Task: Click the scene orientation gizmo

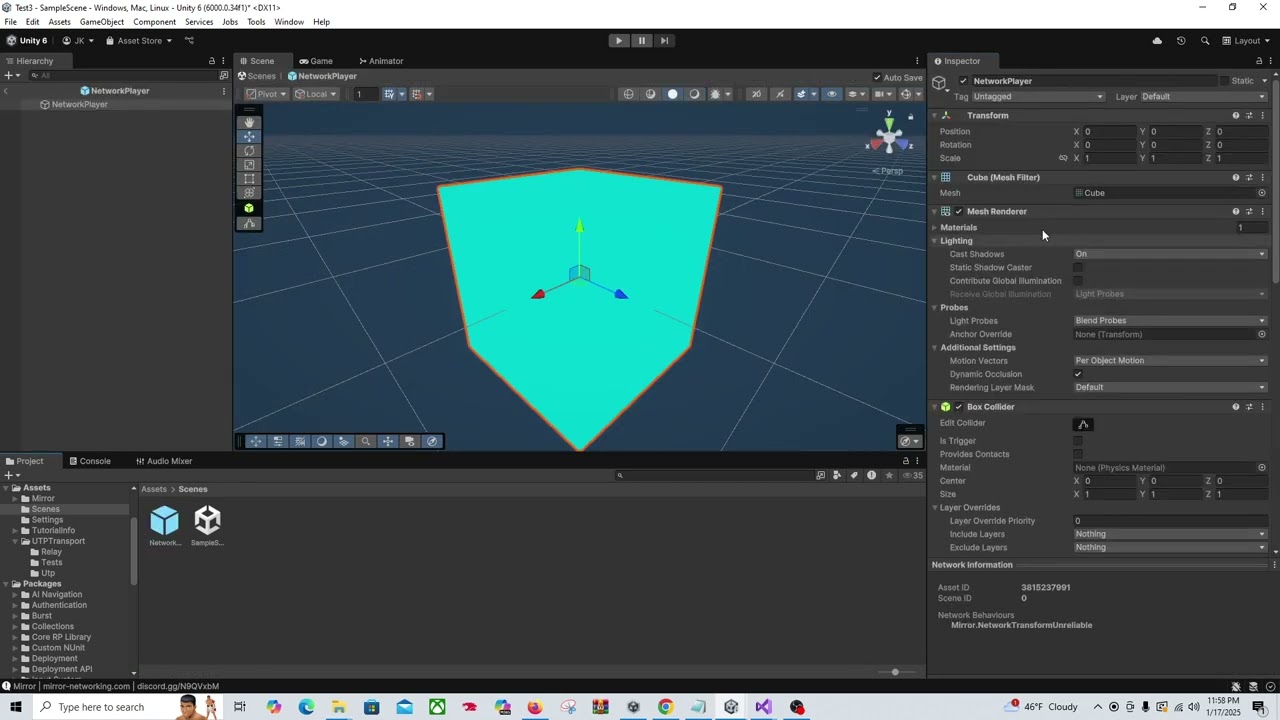Action: pos(889,139)
